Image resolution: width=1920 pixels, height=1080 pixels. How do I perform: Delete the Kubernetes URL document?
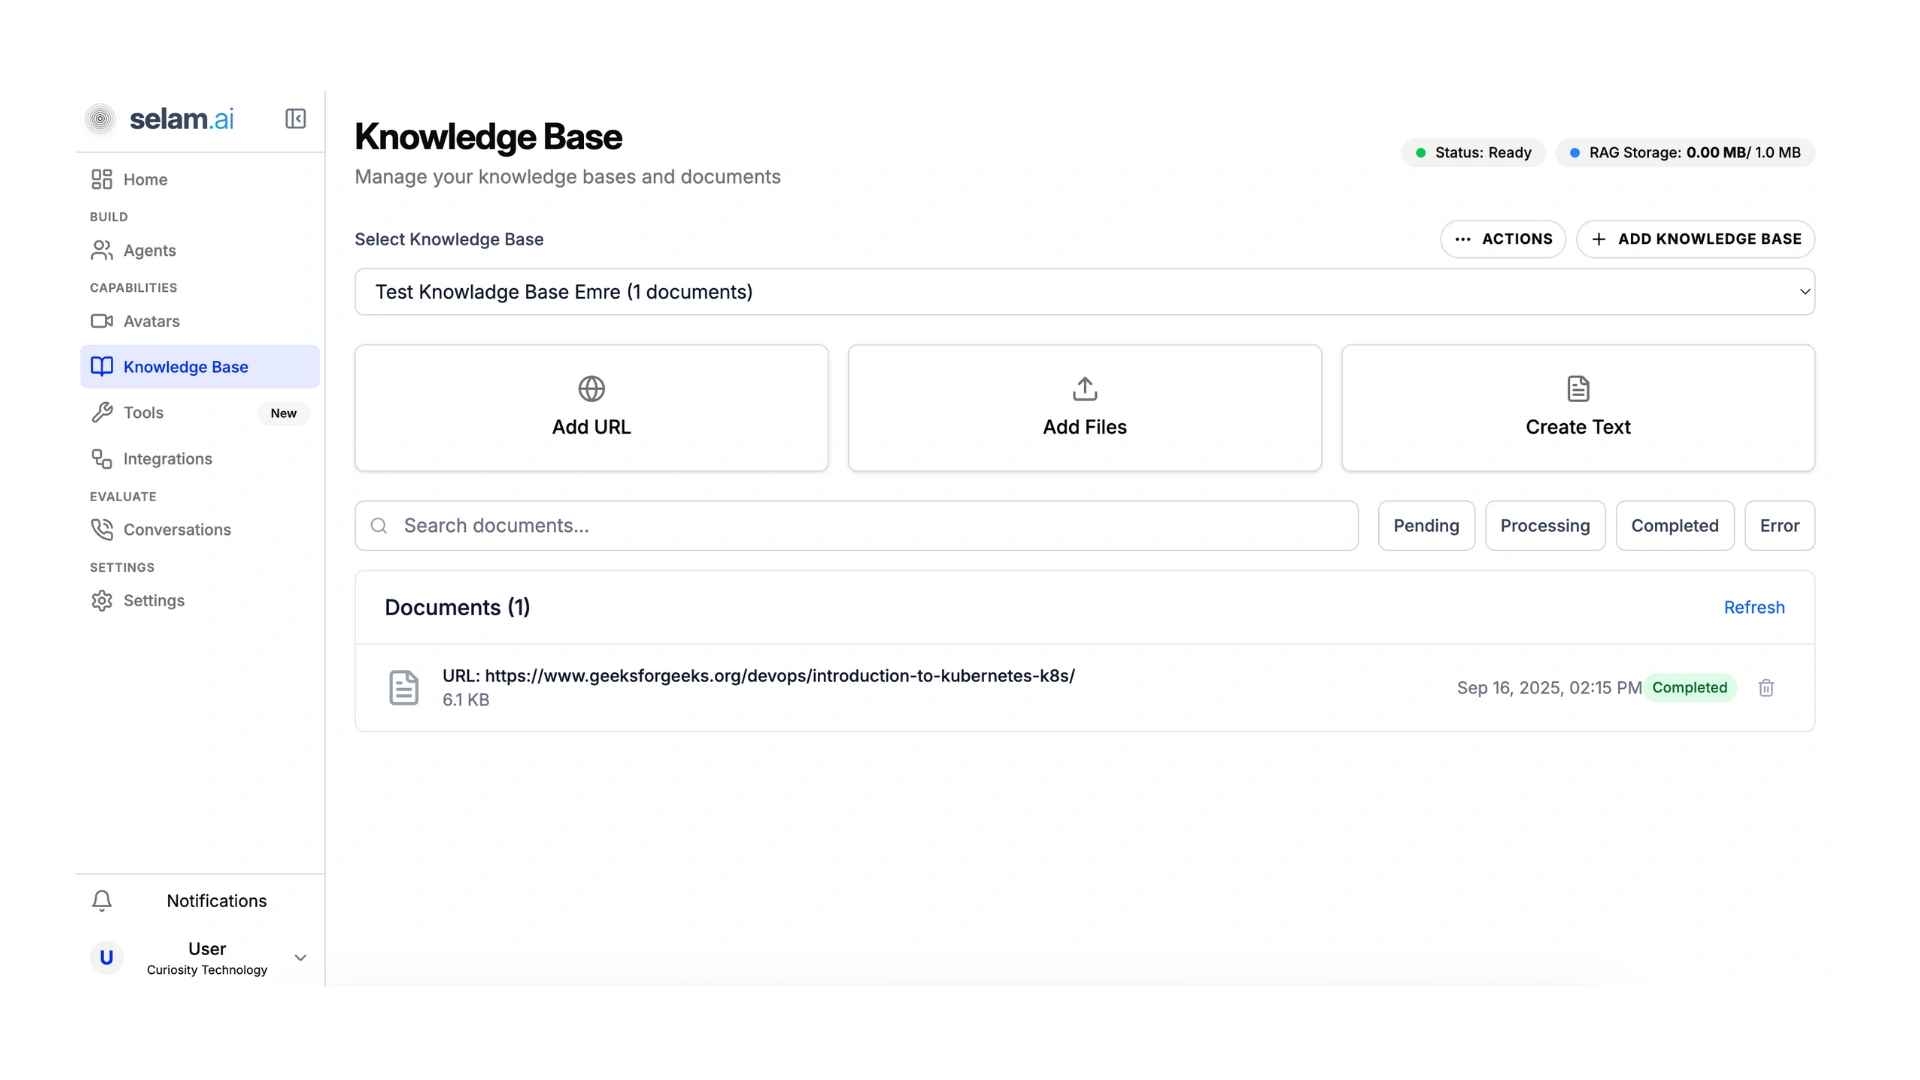click(x=1766, y=687)
